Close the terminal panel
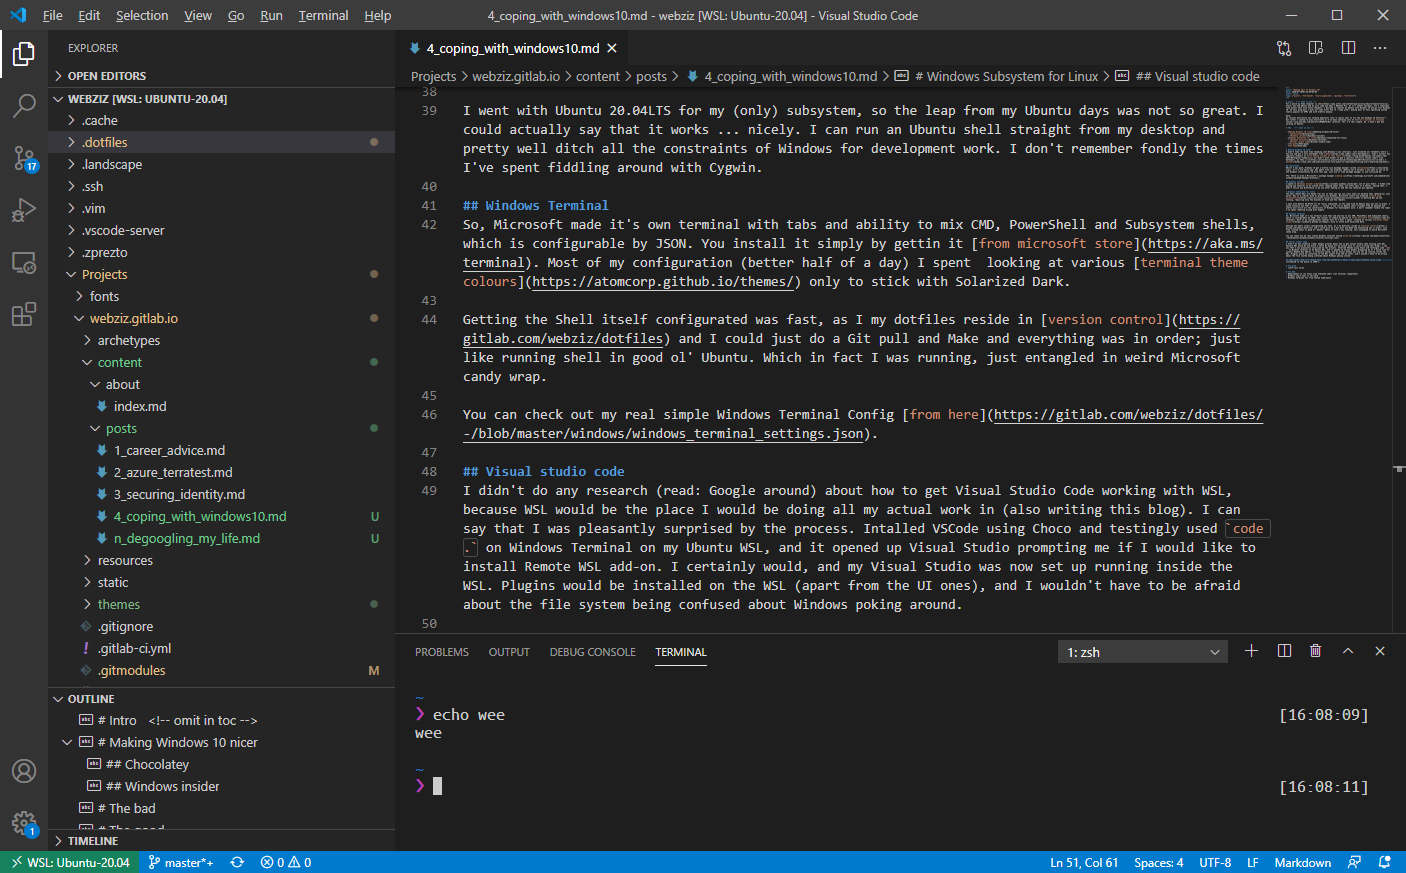This screenshot has width=1406, height=873. 1380,651
